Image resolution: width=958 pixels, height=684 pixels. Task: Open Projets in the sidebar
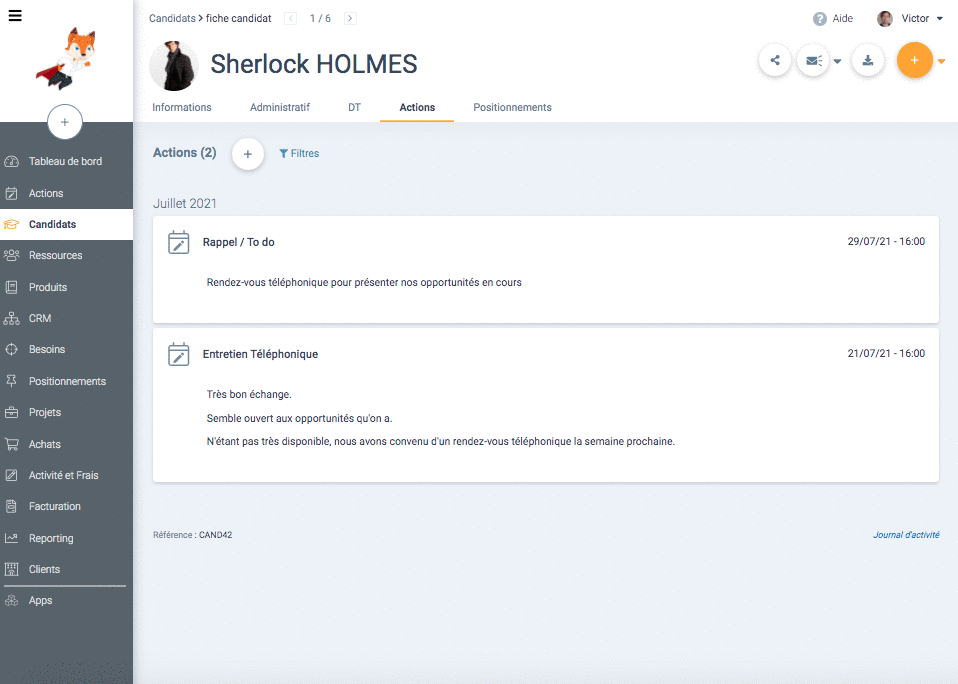(x=66, y=412)
